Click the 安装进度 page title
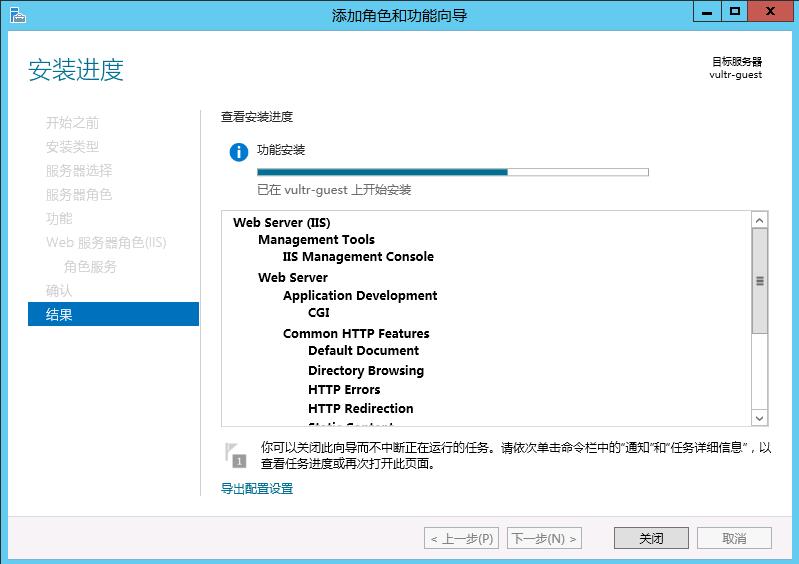This screenshot has width=799, height=564. click(x=76, y=70)
